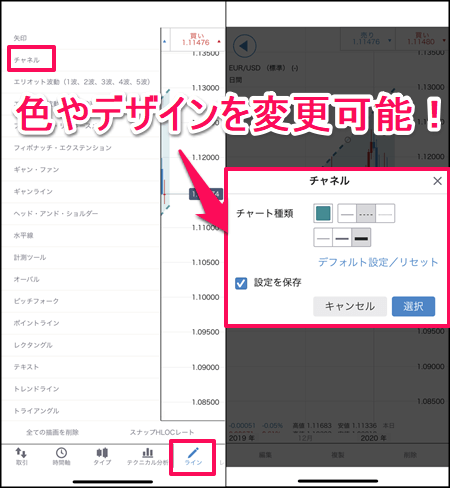Image resolution: width=450 pixels, height=488 pixels.
Task: Tap the round back arrow button
Action: (x=245, y=46)
